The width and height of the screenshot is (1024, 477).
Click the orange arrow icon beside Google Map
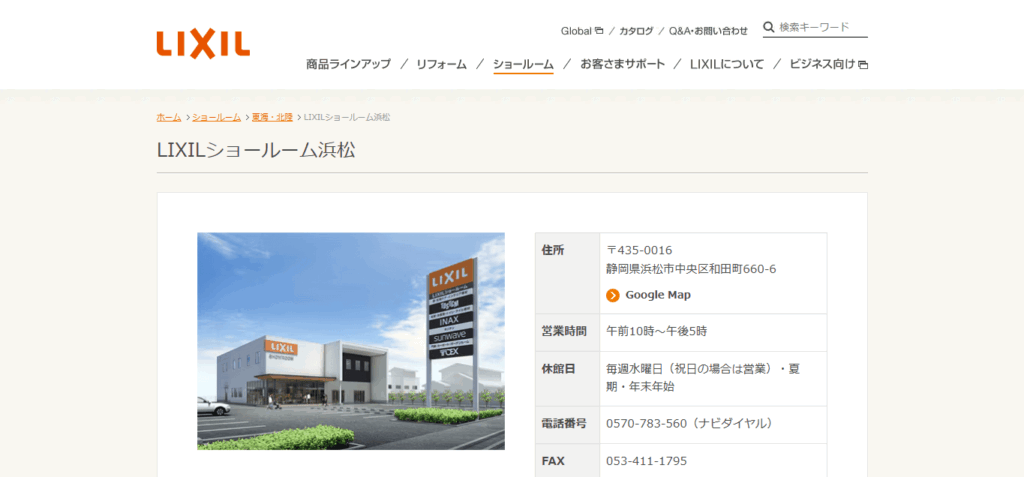click(x=613, y=295)
